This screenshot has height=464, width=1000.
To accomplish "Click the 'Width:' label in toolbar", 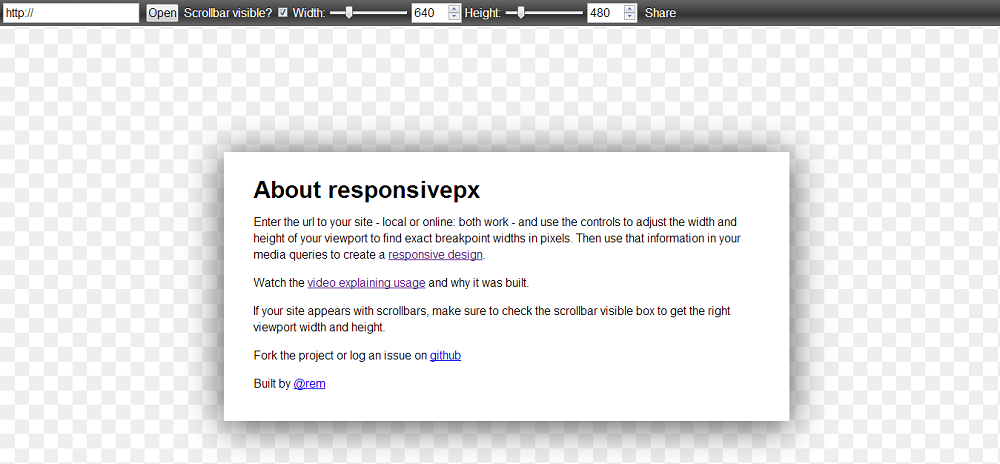I will [308, 13].
